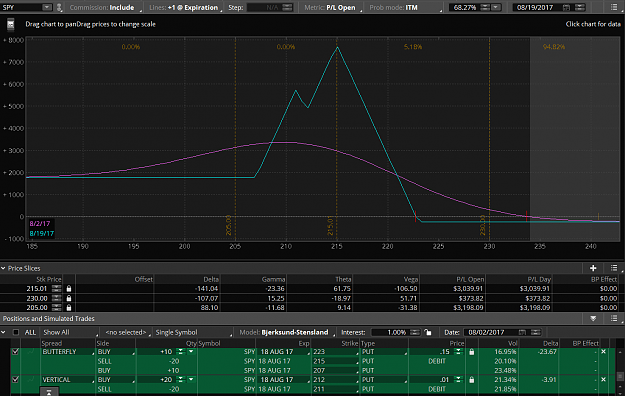This screenshot has height=396, width=625.
Task: Adjust the 215.01 stock price stepper
Action: click(x=56, y=288)
